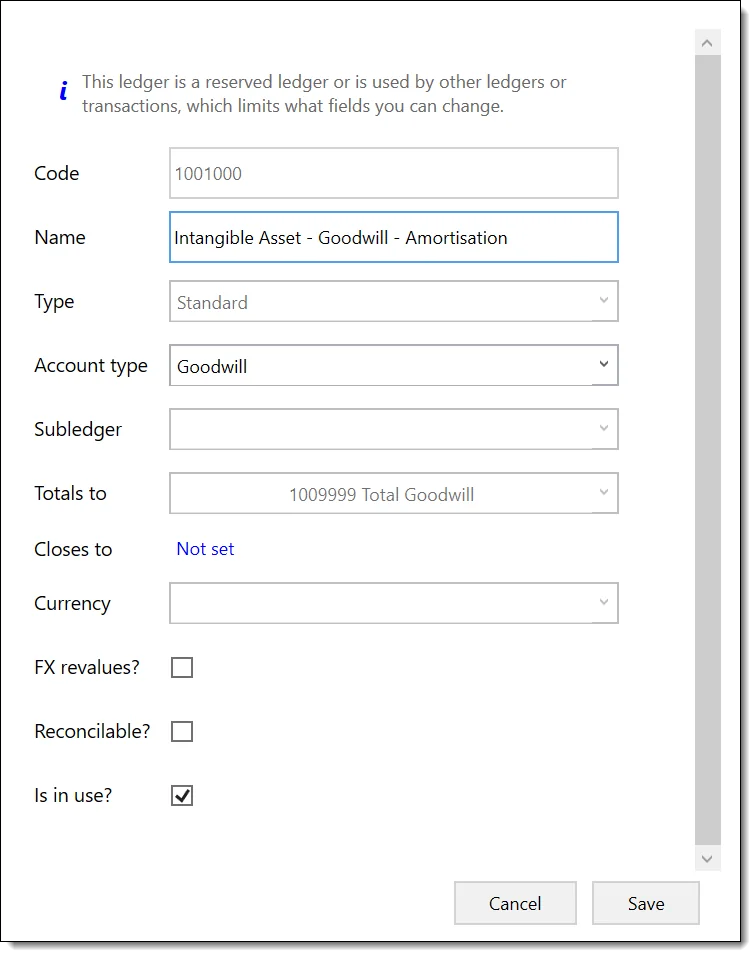This screenshot has height=957, width=756.
Task: Click the Closes to label
Action: pyautogui.click(x=73, y=549)
